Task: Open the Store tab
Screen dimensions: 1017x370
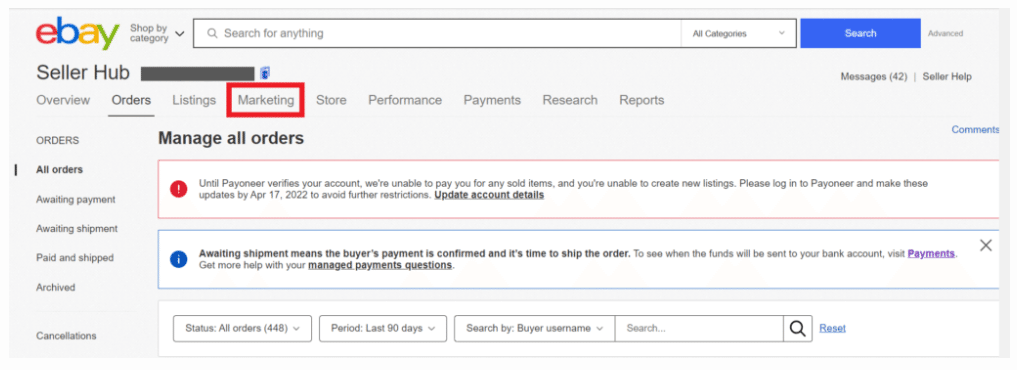Action: point(331,100)
